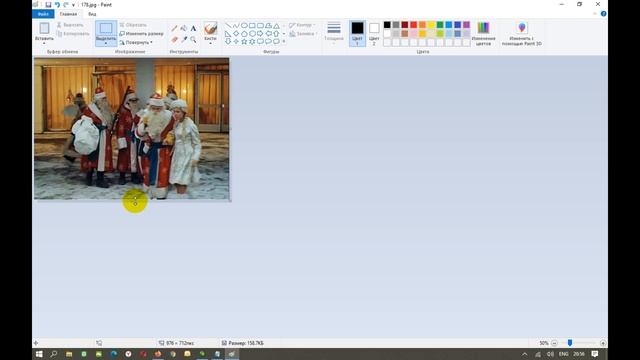The width and height of the screenshot is (640, 360).
Task: Click the zoom out minus button
Action: [554, 343]
